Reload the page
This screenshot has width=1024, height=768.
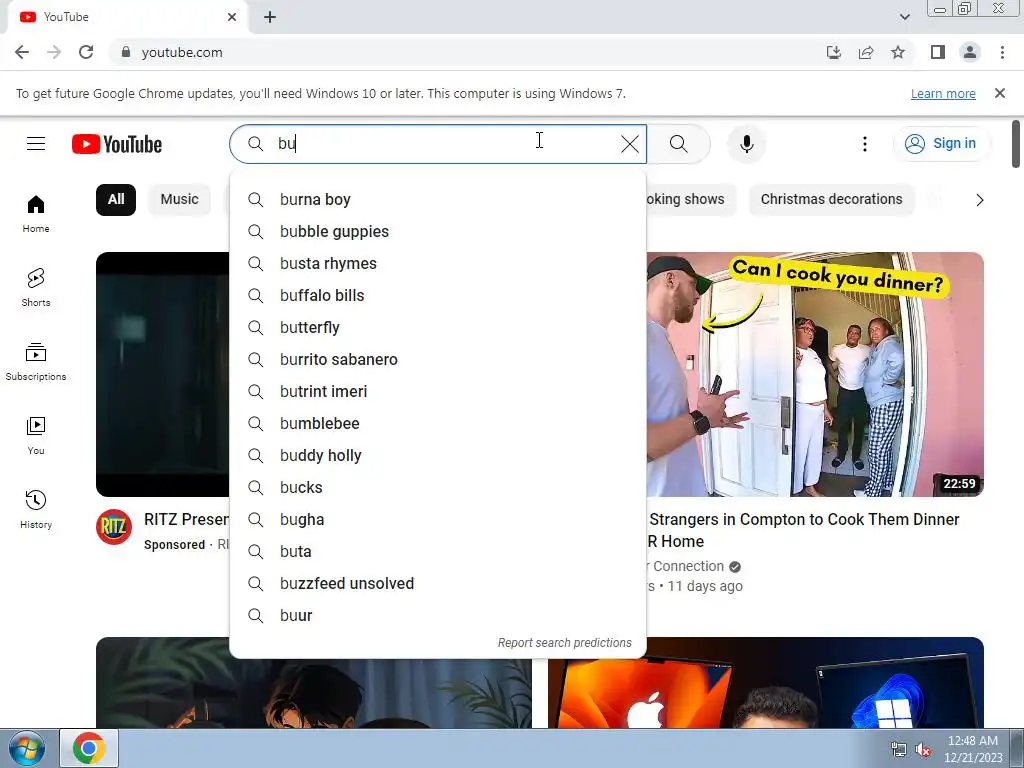(86, 52)
